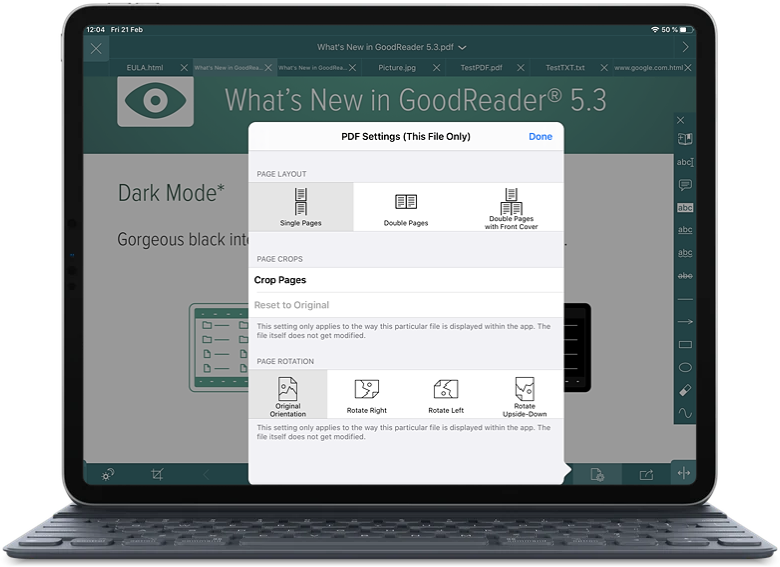
Task: Select Double Pages with Front Cover
Action: coord(511,207)
